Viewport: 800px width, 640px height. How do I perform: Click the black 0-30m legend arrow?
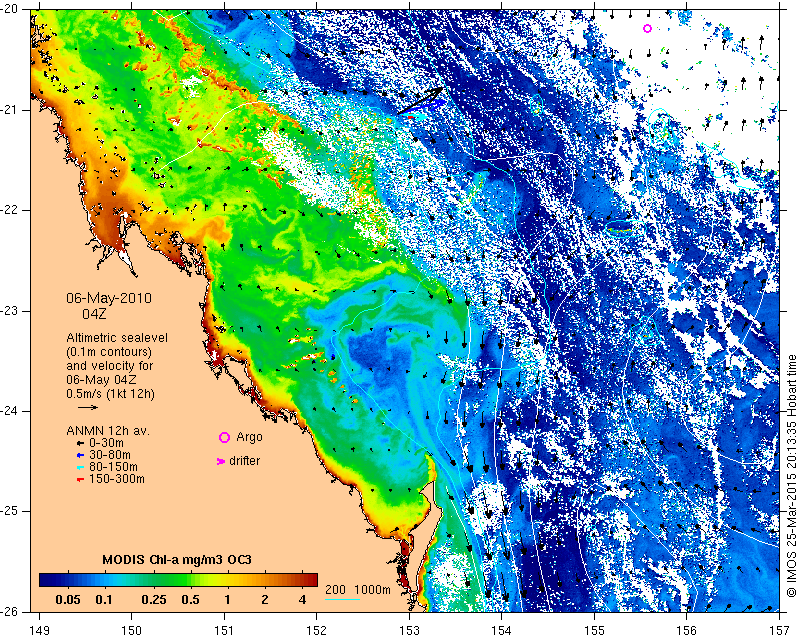click(x=80, y=444)
